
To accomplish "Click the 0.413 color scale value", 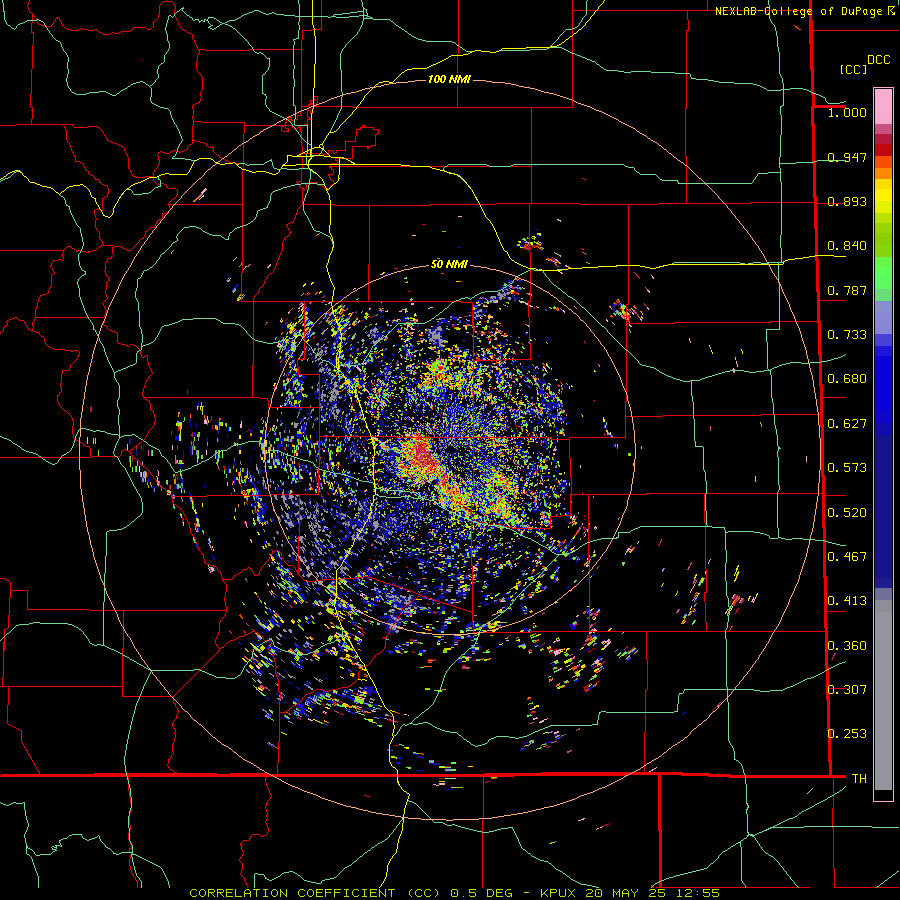I will (x=847, y=601).
